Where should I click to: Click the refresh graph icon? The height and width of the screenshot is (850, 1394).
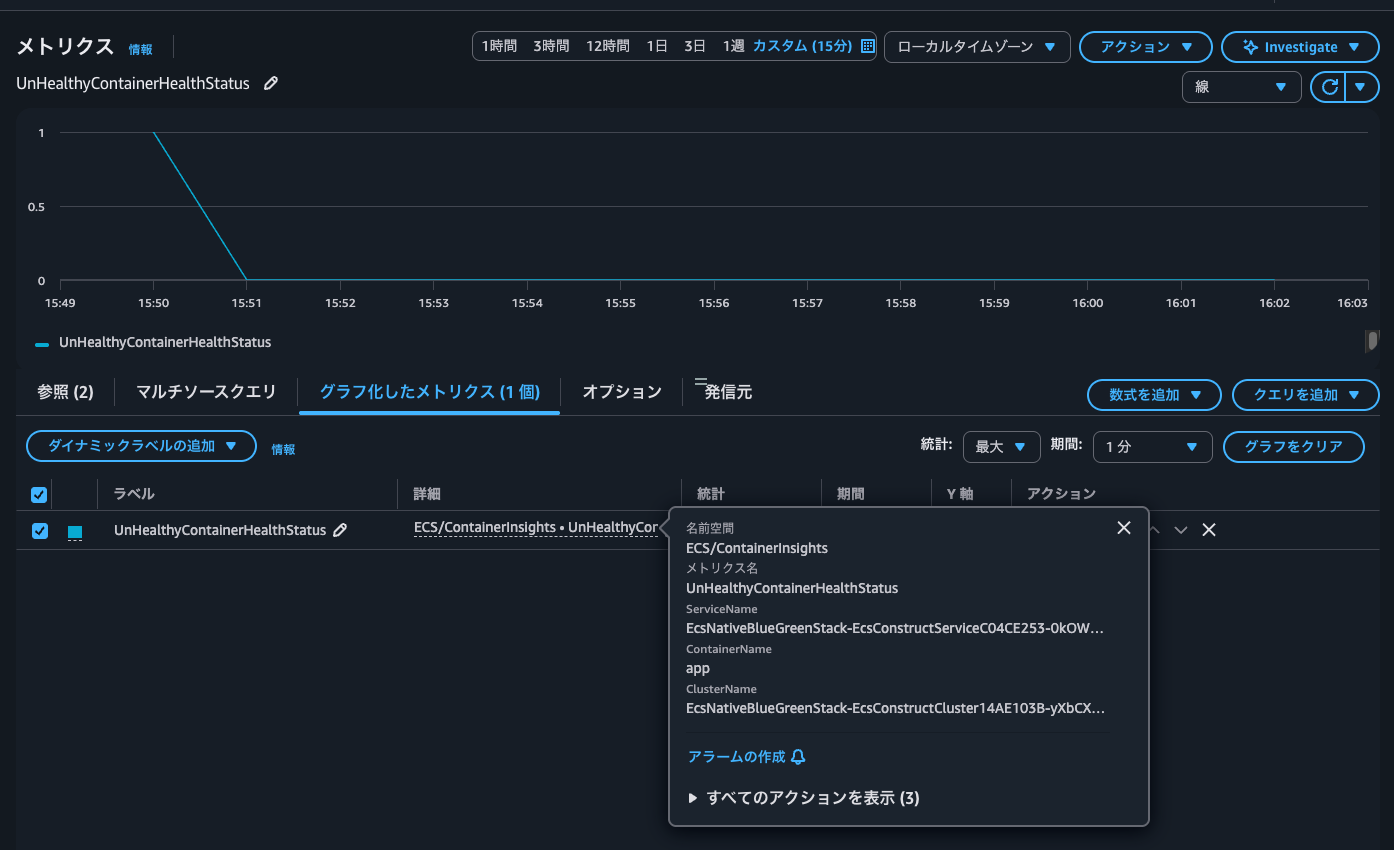1329,87
